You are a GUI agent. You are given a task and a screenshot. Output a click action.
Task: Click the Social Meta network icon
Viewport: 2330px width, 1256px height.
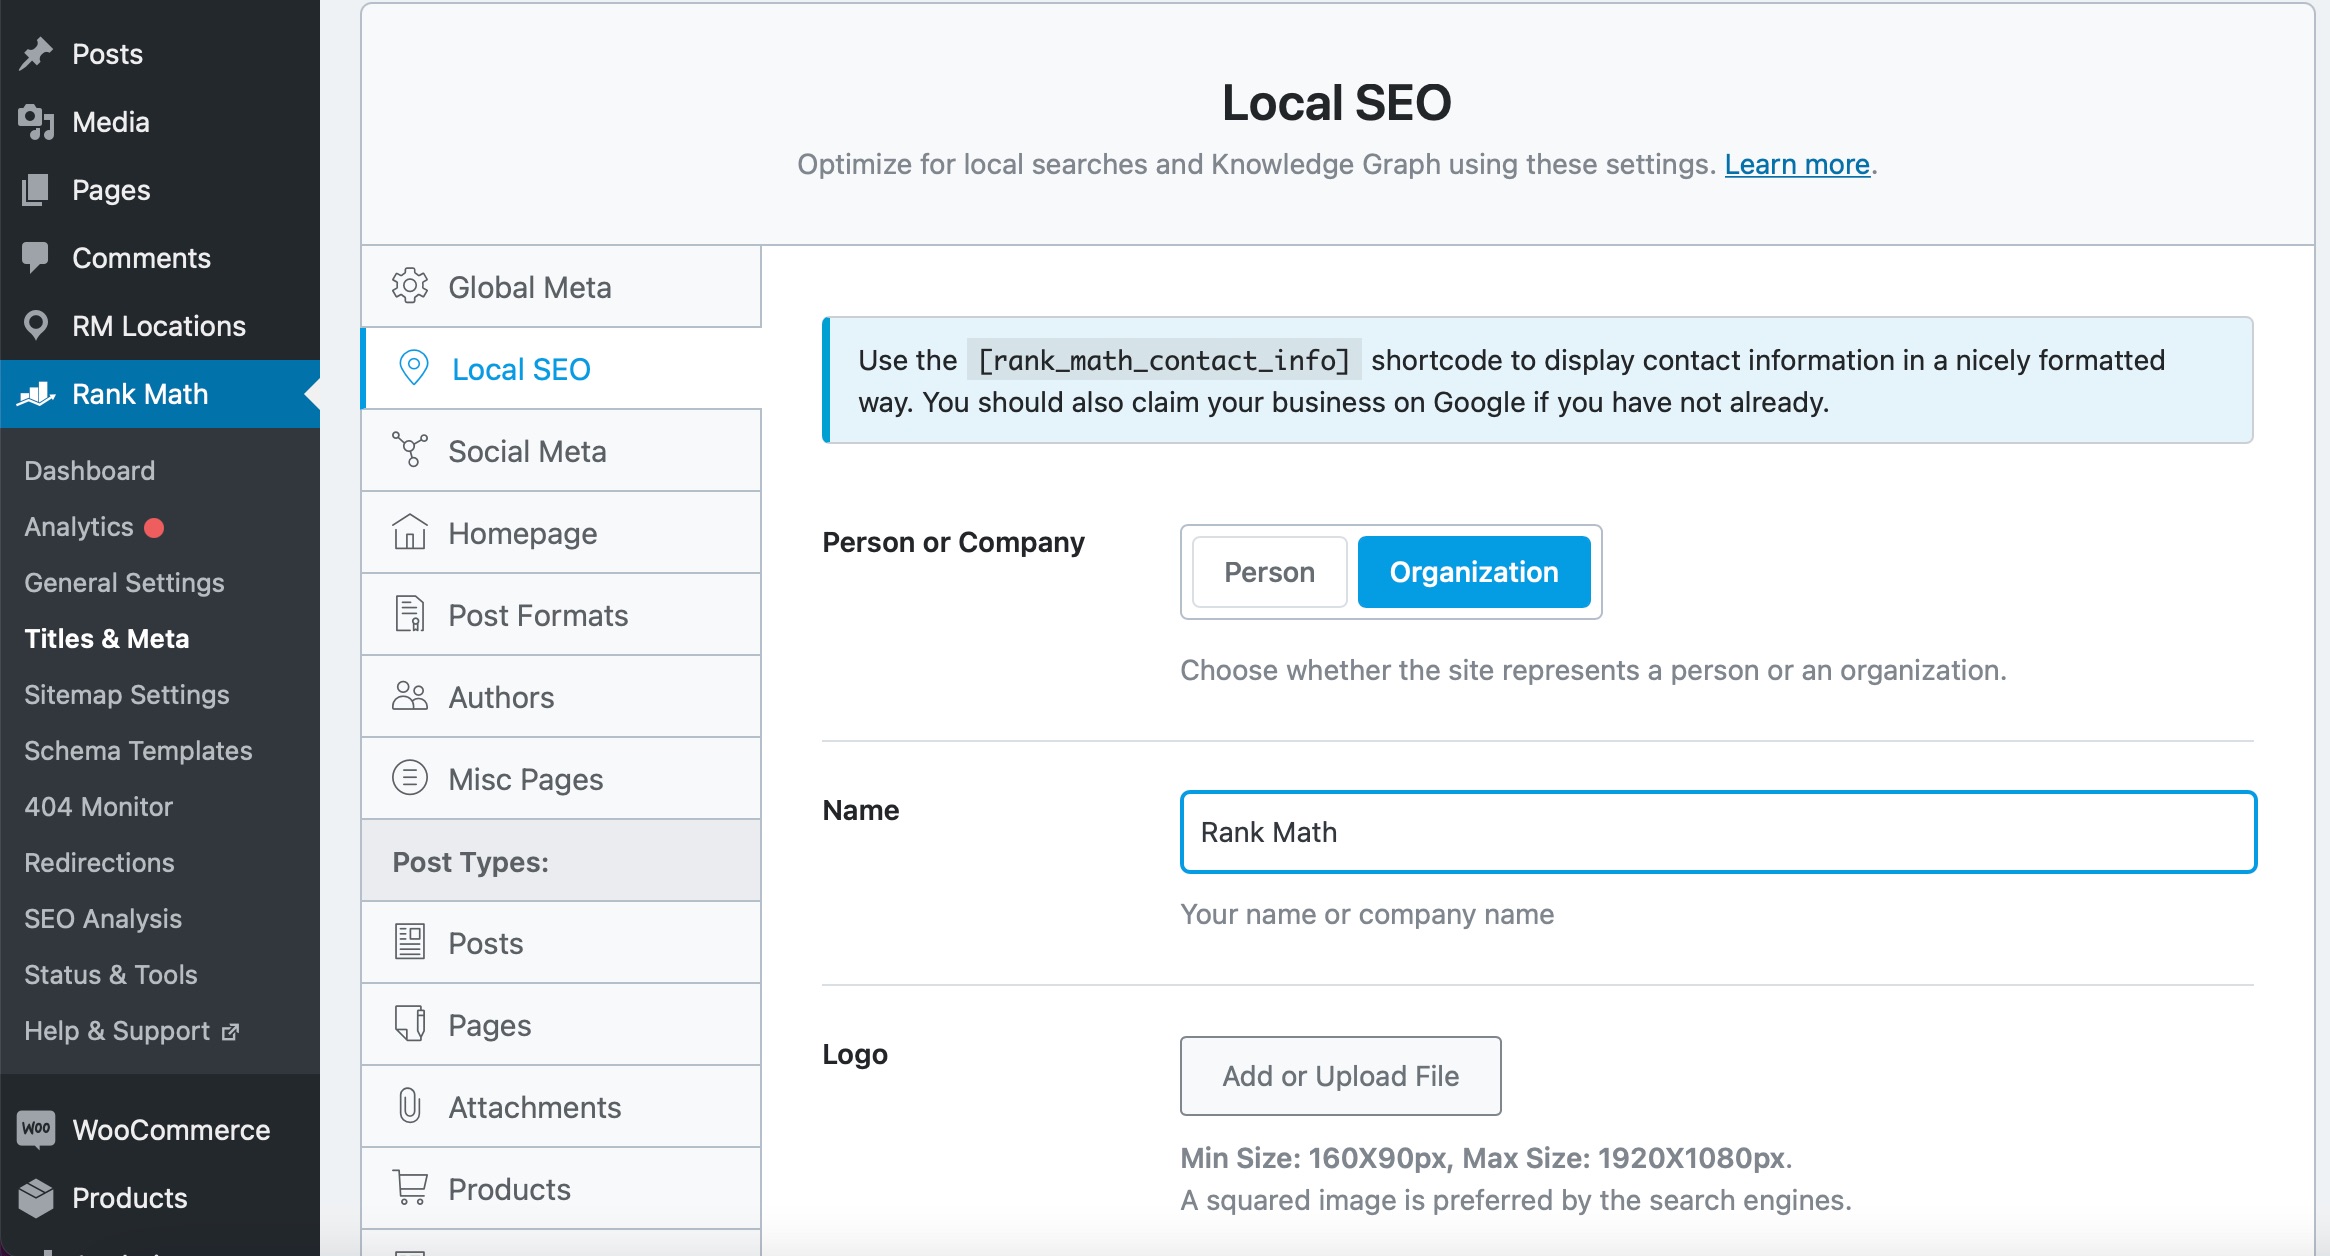(410, 450)
